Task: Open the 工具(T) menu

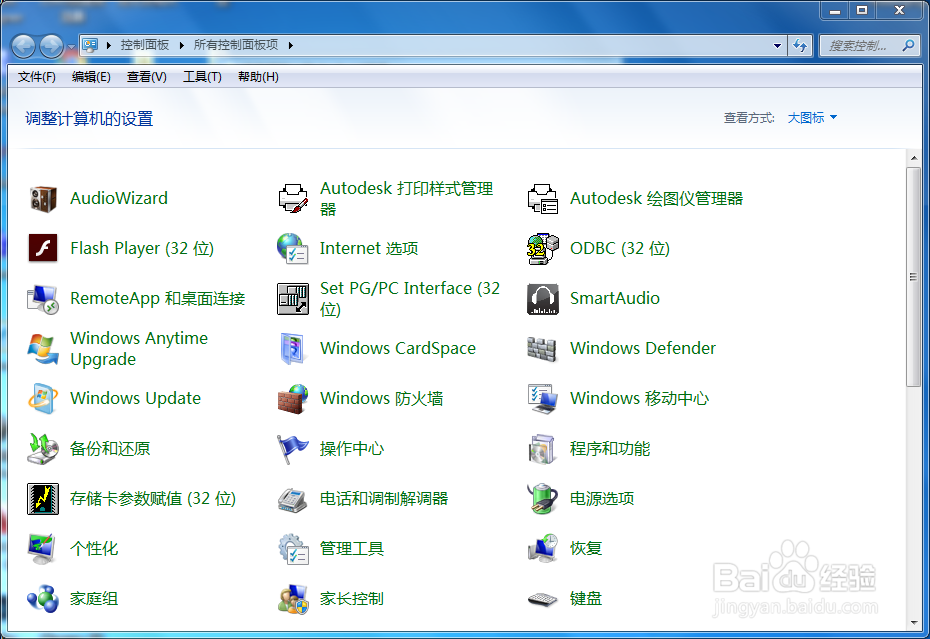Action: point(202,77)
